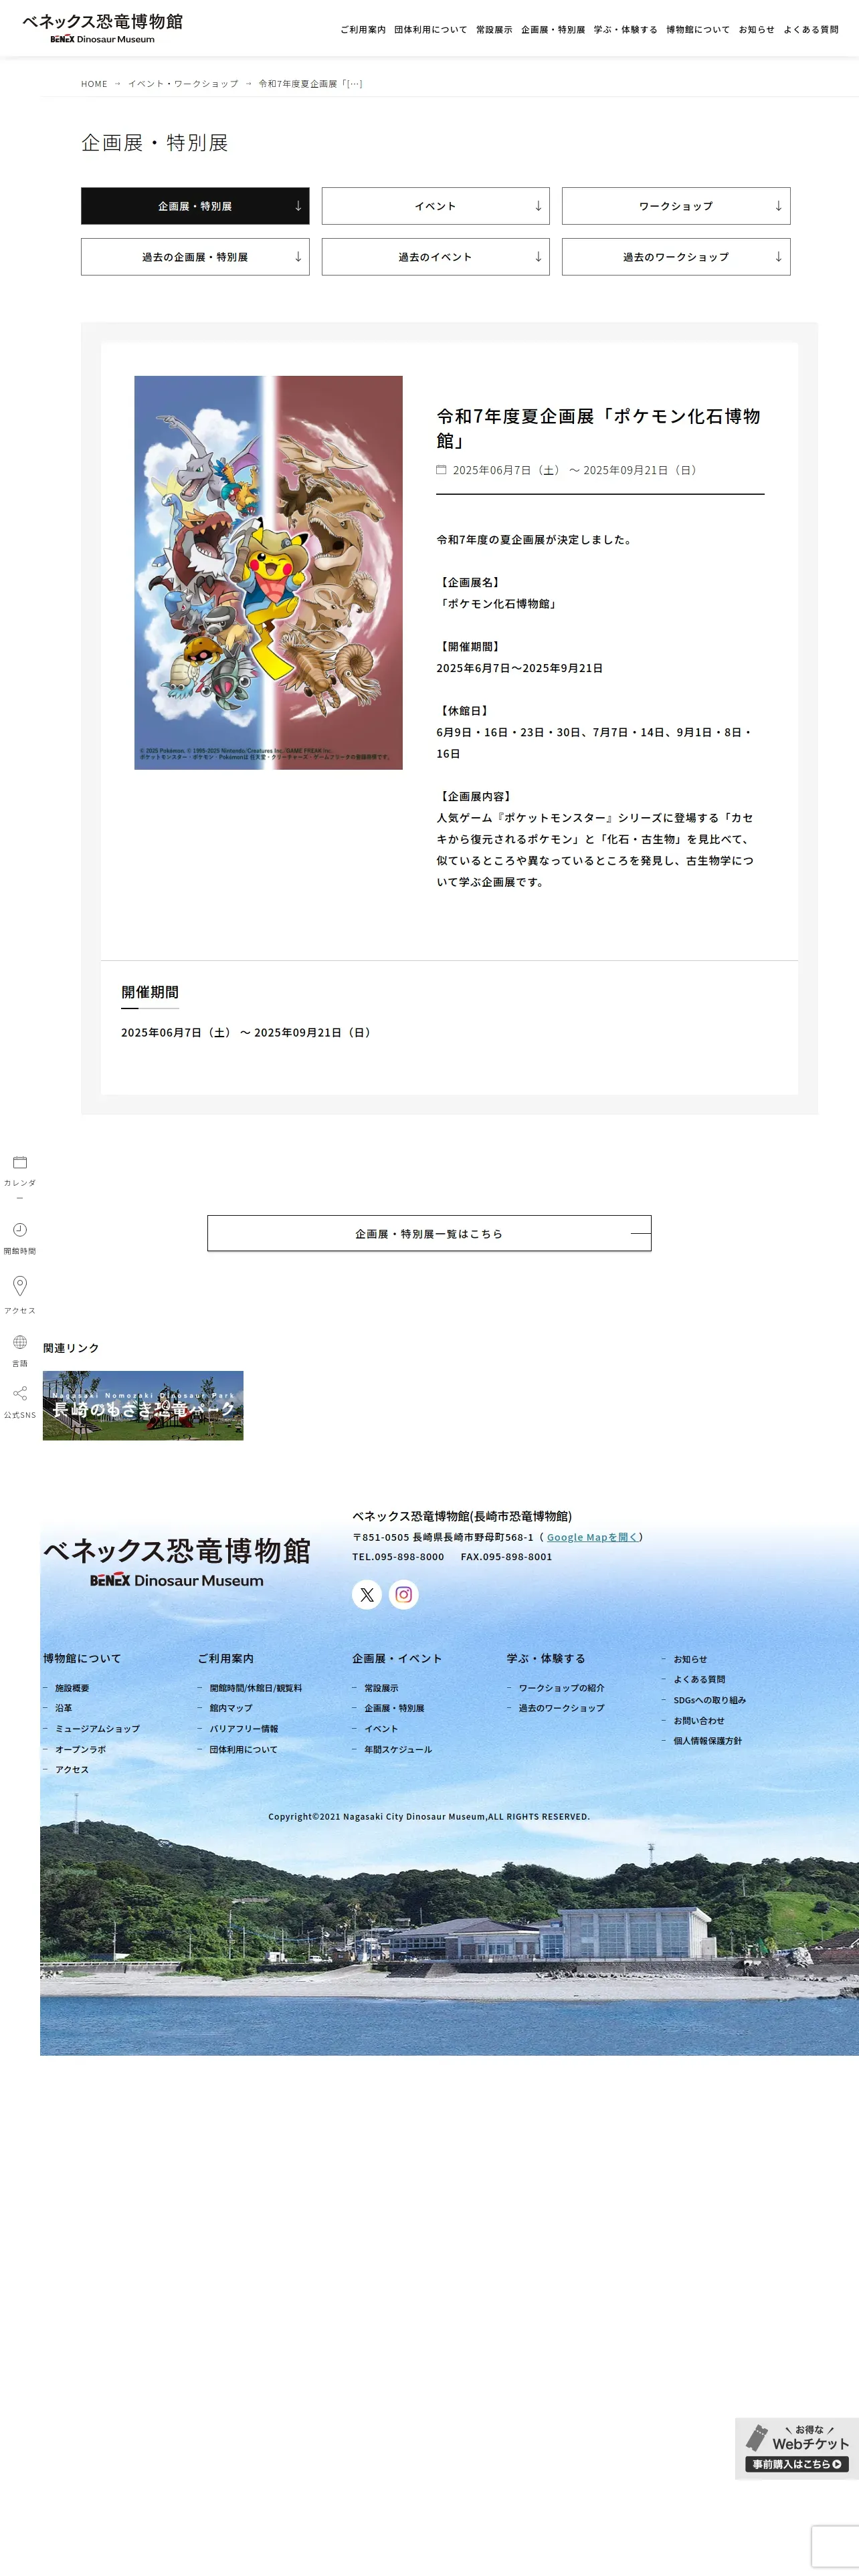Open 過去のイベント button
Screen dimensions: 859x2576
[435, 257]
